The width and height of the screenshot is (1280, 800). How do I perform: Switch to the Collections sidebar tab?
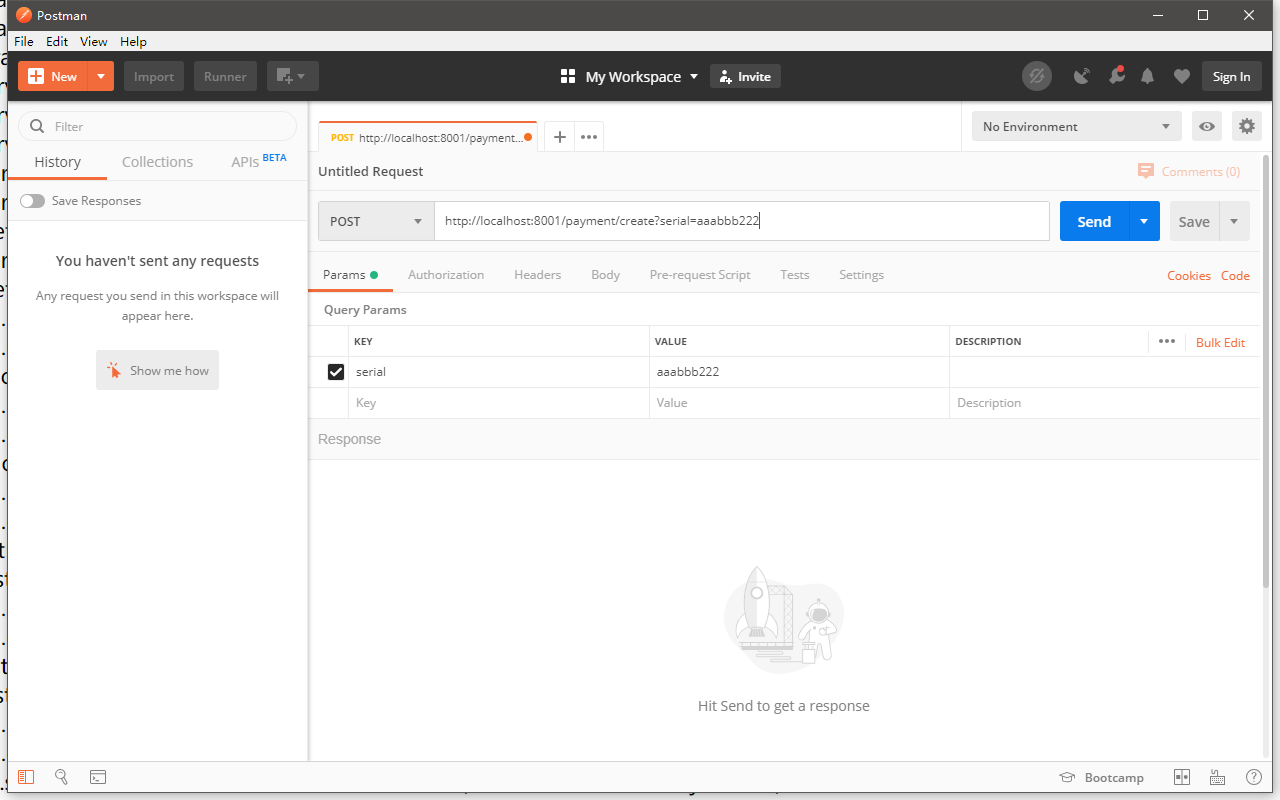pos(157,162)
